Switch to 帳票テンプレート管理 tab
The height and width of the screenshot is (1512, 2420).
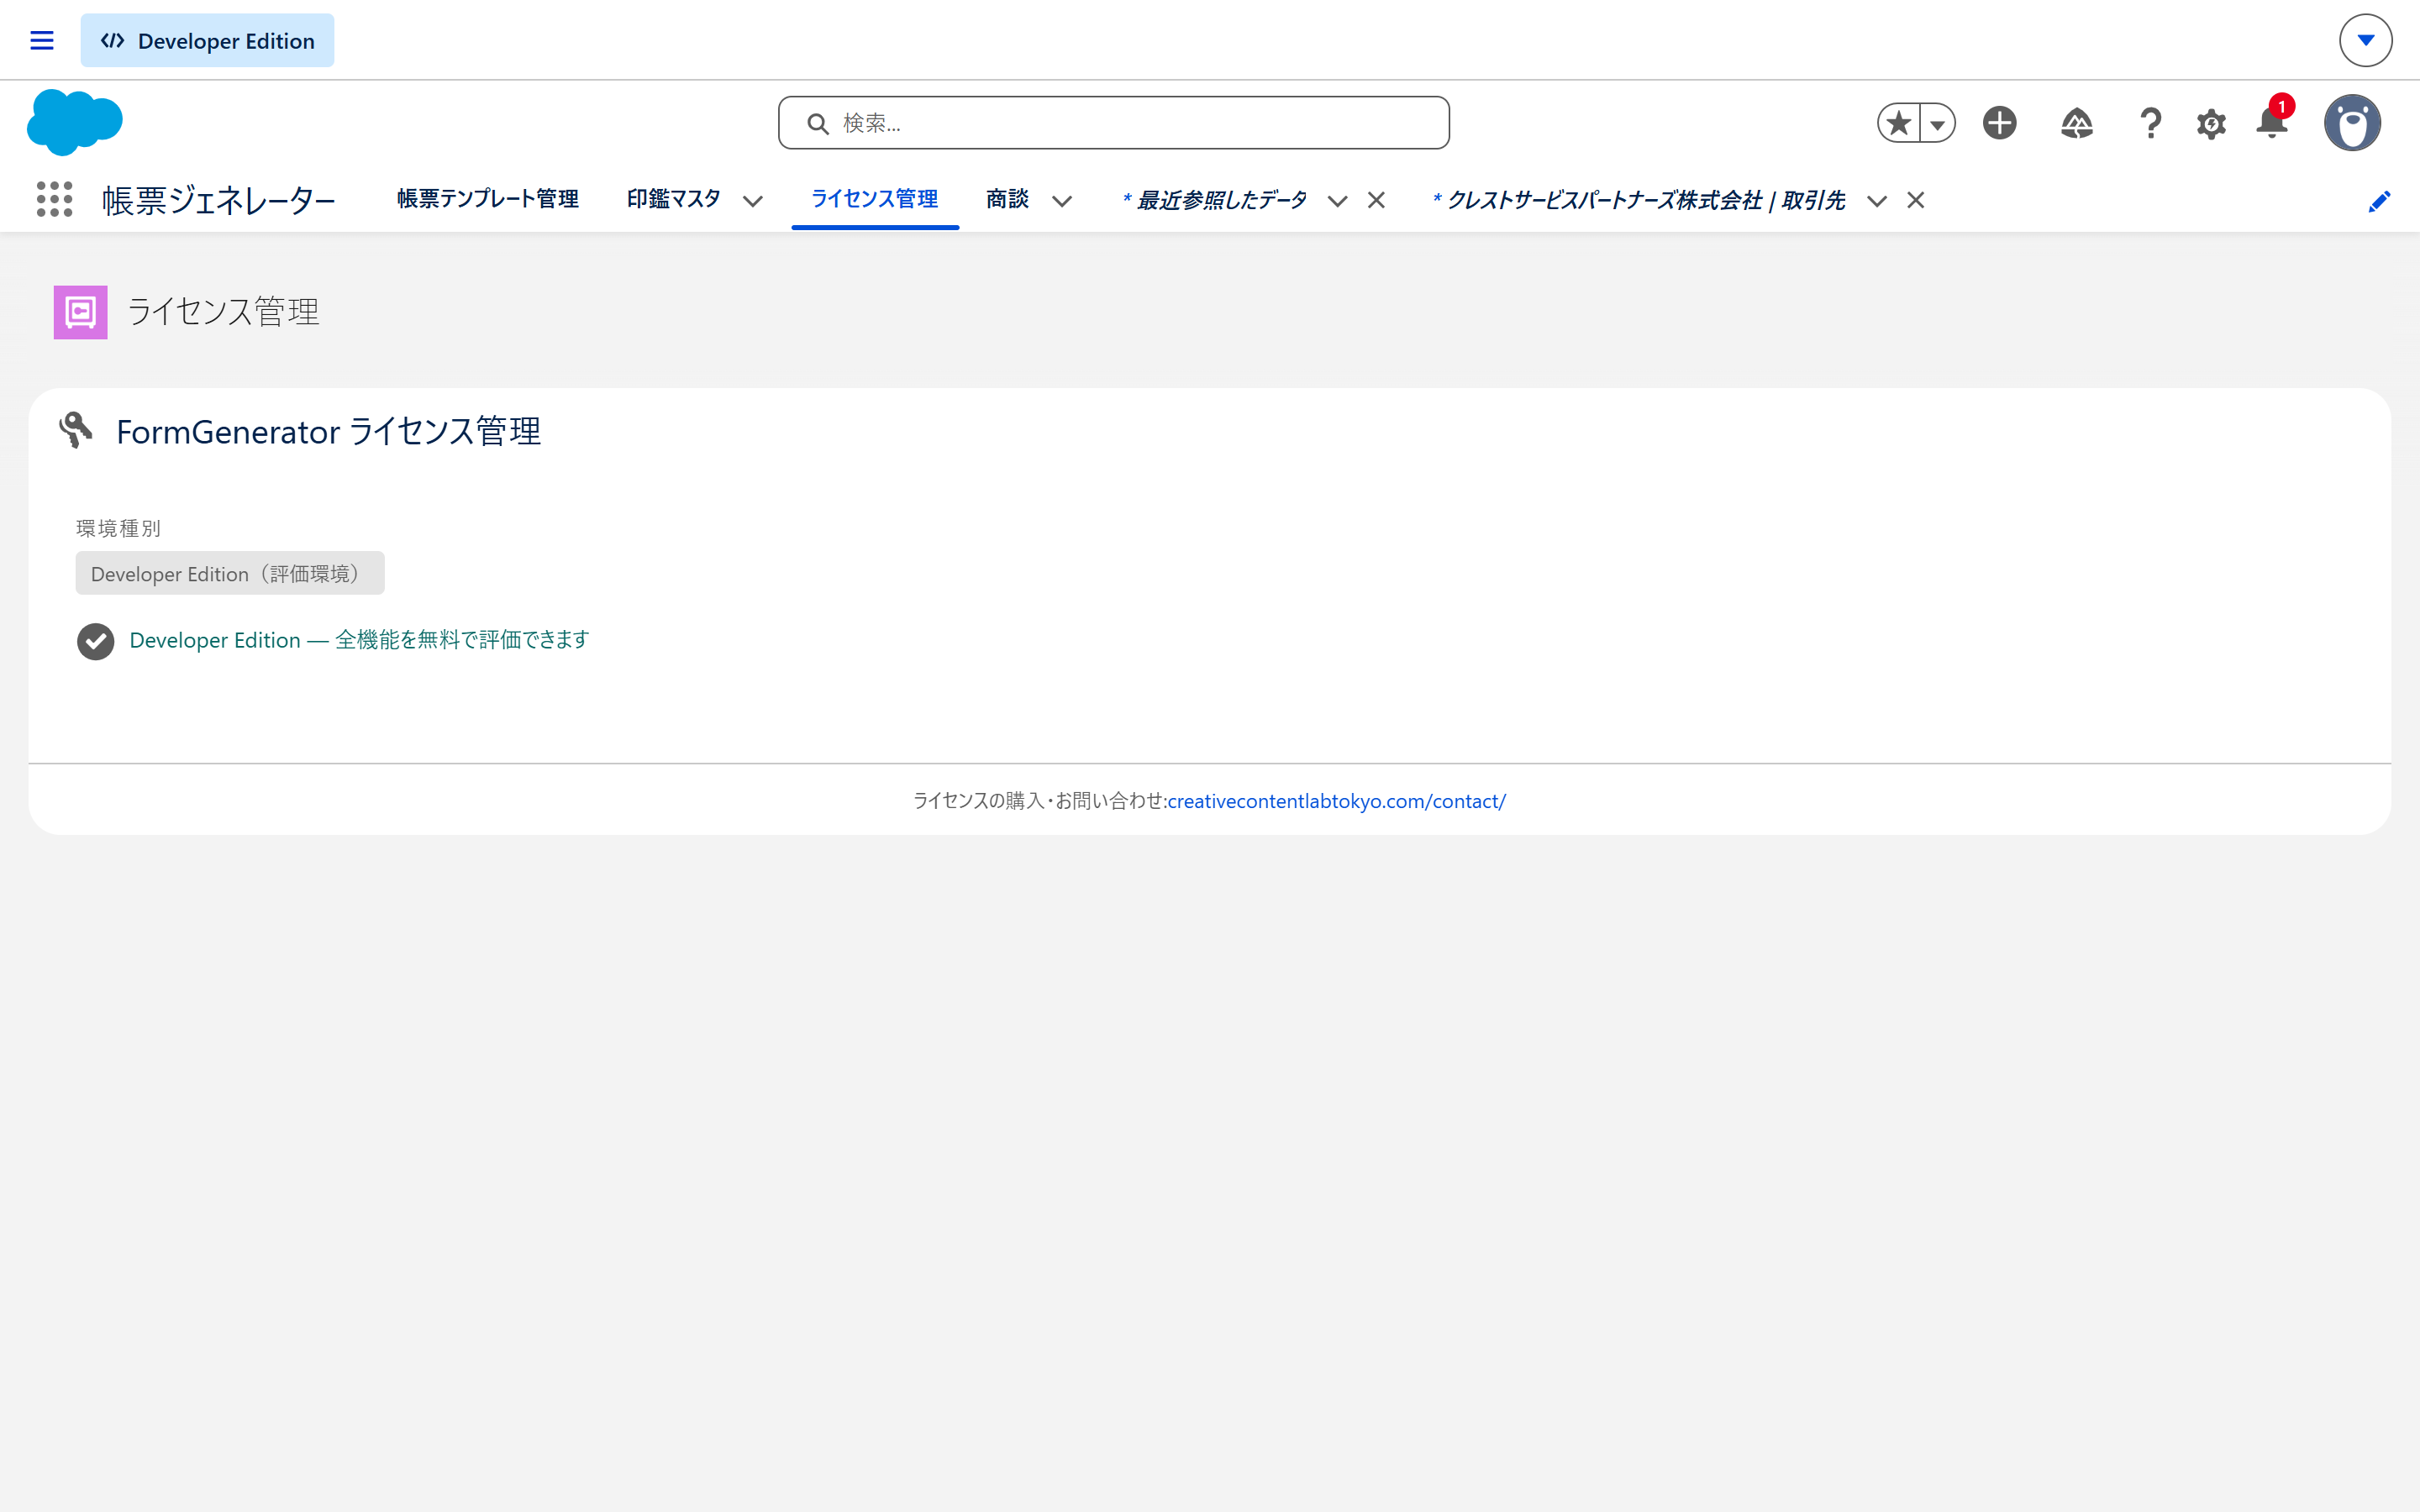(488, 199)
